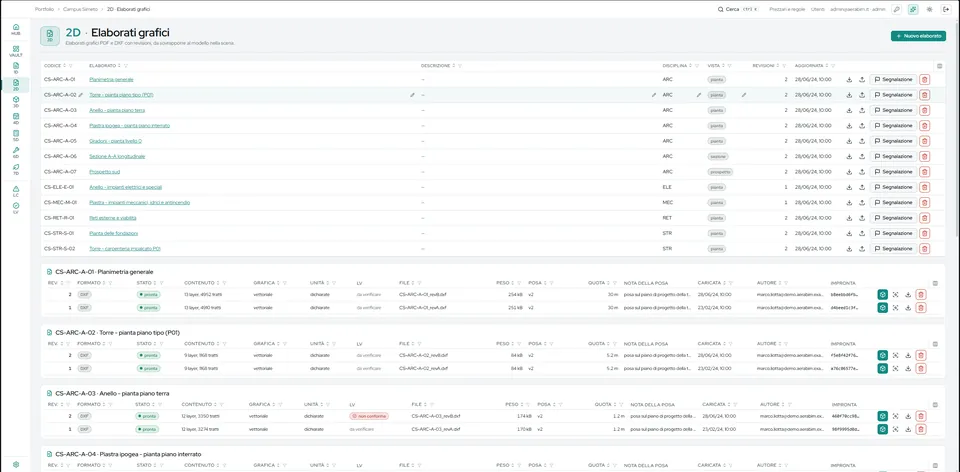The image size is (960, 472).
Task: Edit the view field of CS-ARC-A-02 row
Action: click(744, 95)
